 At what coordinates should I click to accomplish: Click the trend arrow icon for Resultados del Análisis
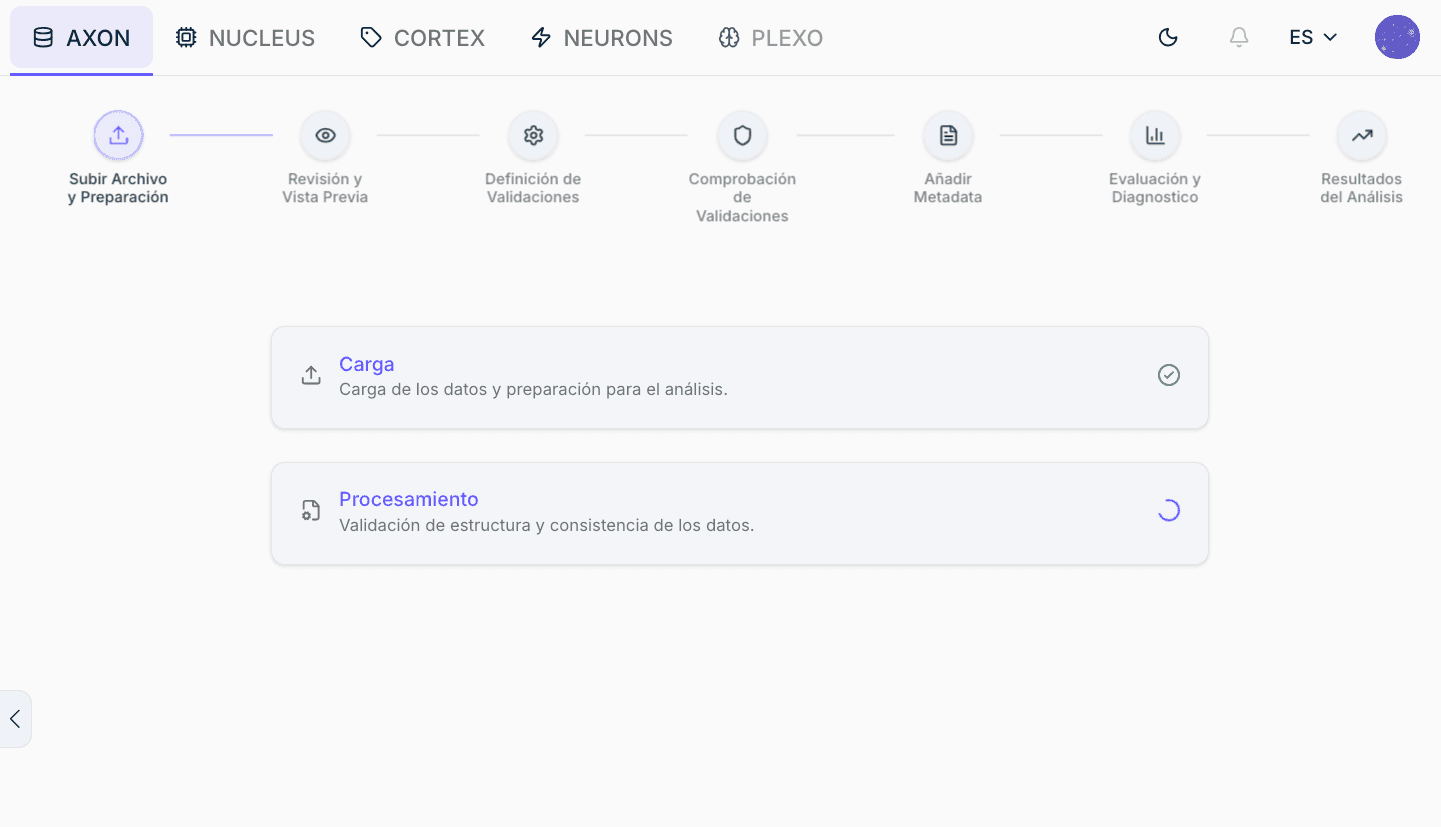[x=1362, y=135]
